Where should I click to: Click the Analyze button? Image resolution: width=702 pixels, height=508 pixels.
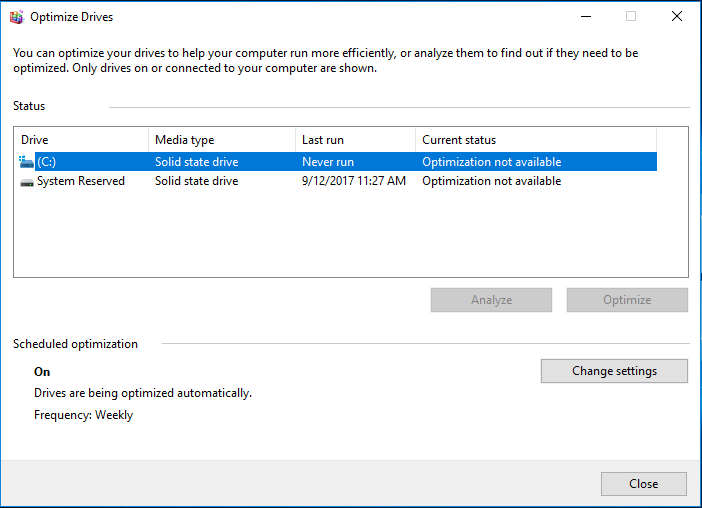(x=491, y=300)
